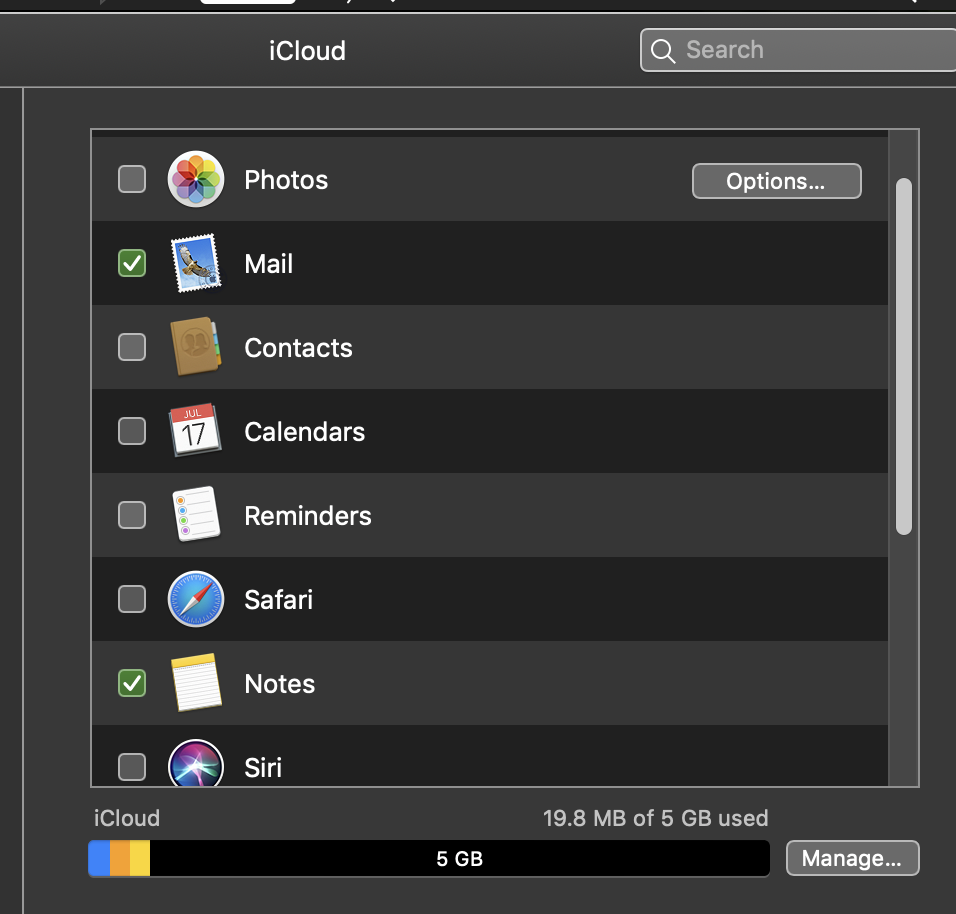956x914 pixels.
Task: Select the Safari label text
Action: [x=278, y=600]
